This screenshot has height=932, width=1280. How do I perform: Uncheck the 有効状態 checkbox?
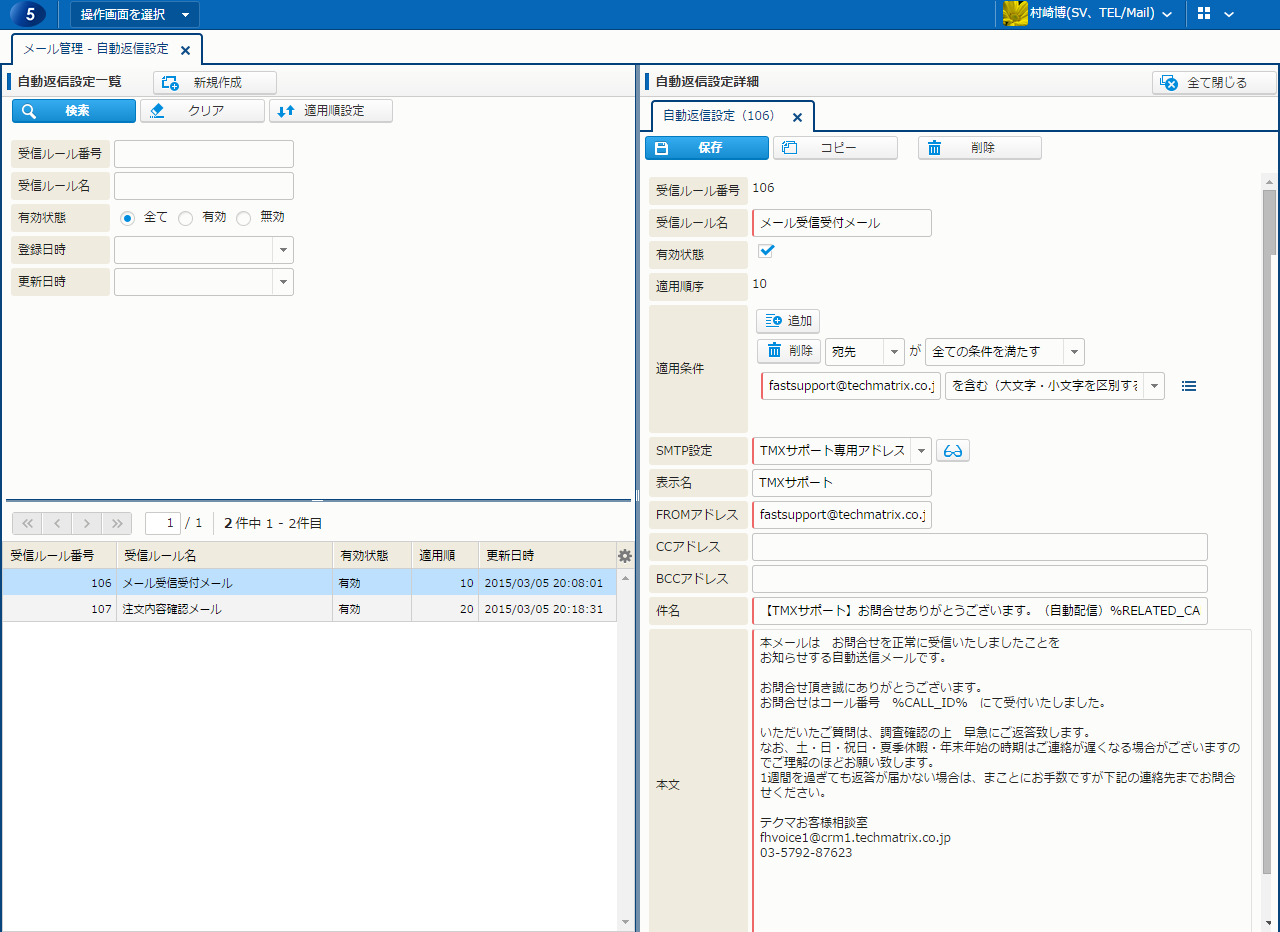click(767, 251)
